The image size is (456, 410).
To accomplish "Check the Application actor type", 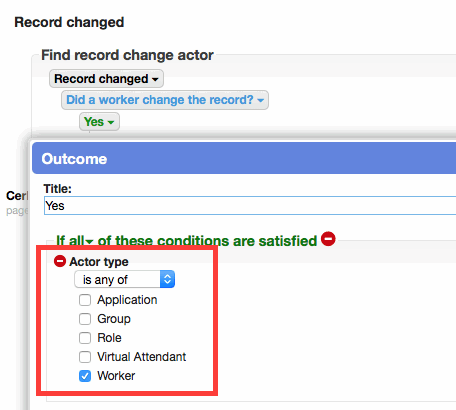I will (85, 300).
